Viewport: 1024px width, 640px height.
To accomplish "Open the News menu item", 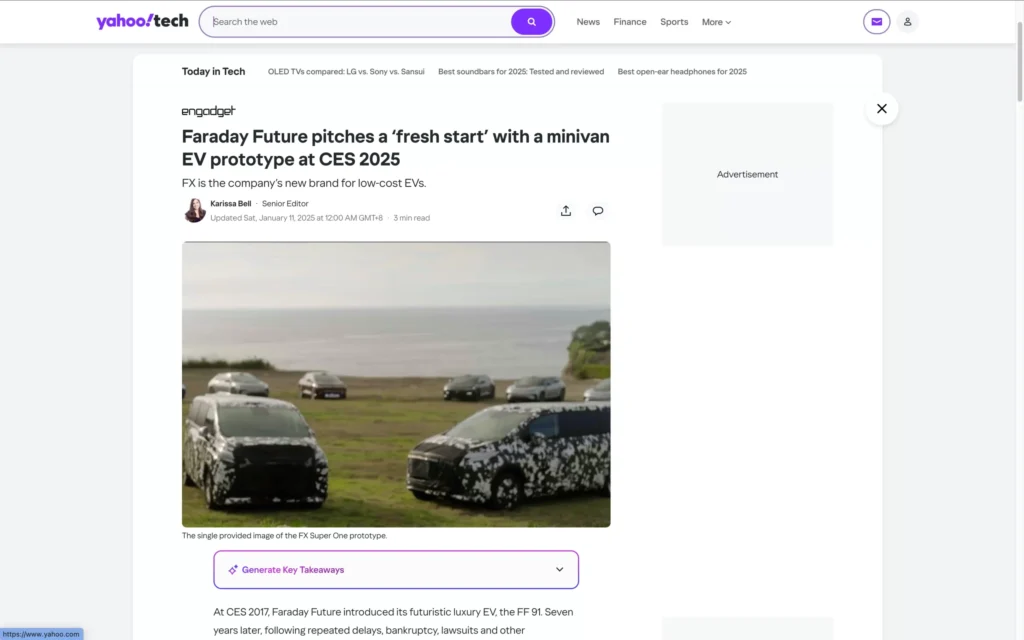I will [x=588, y=22].
